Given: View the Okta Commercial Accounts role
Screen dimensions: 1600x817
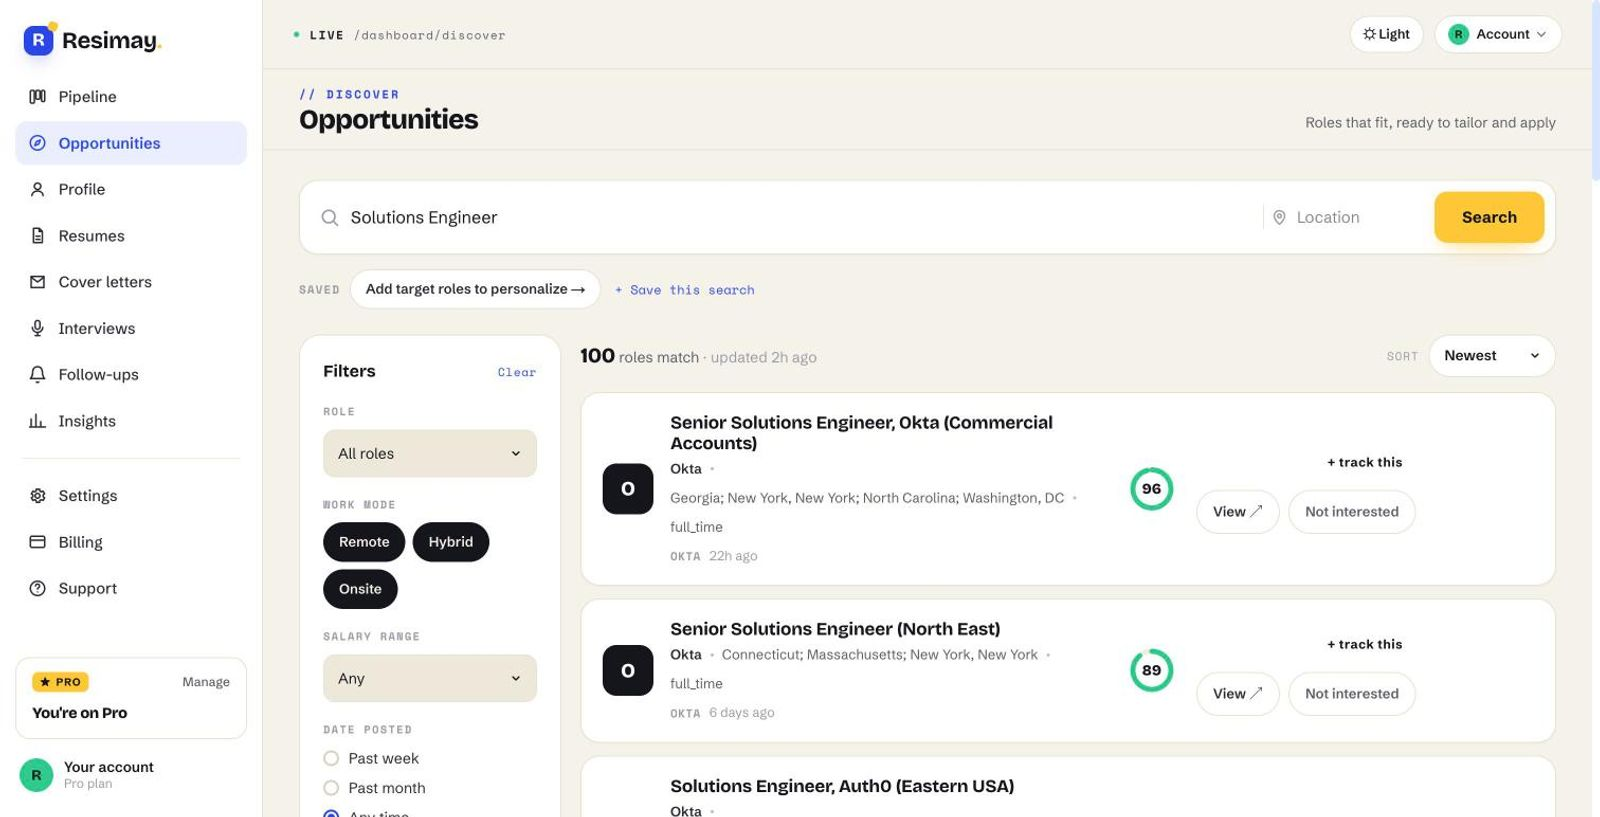Looking at the screenshot, I should pyautogui.click(x=1238, y=512).
